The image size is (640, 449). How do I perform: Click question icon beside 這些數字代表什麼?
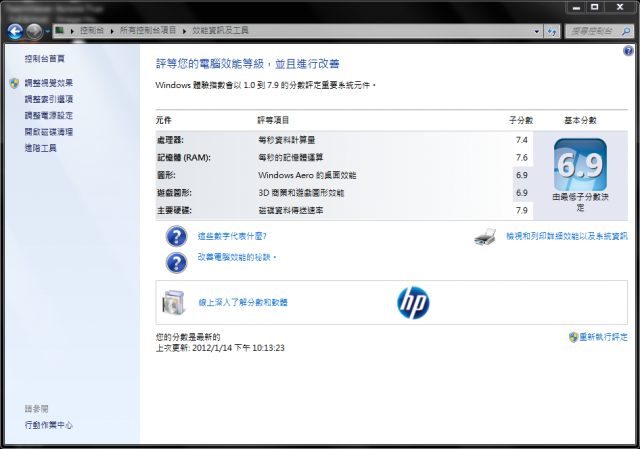click(176, 236)
